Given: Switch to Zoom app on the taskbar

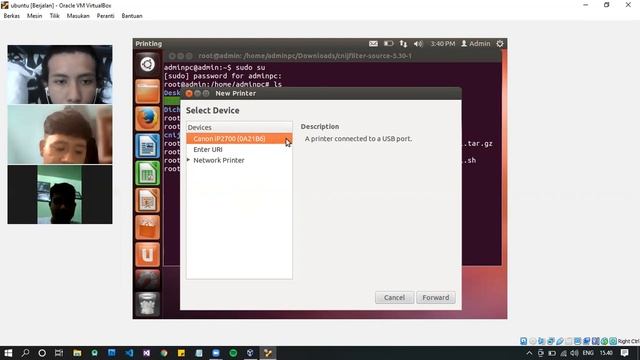Looking at the screenshot, I should pos(216,353).
